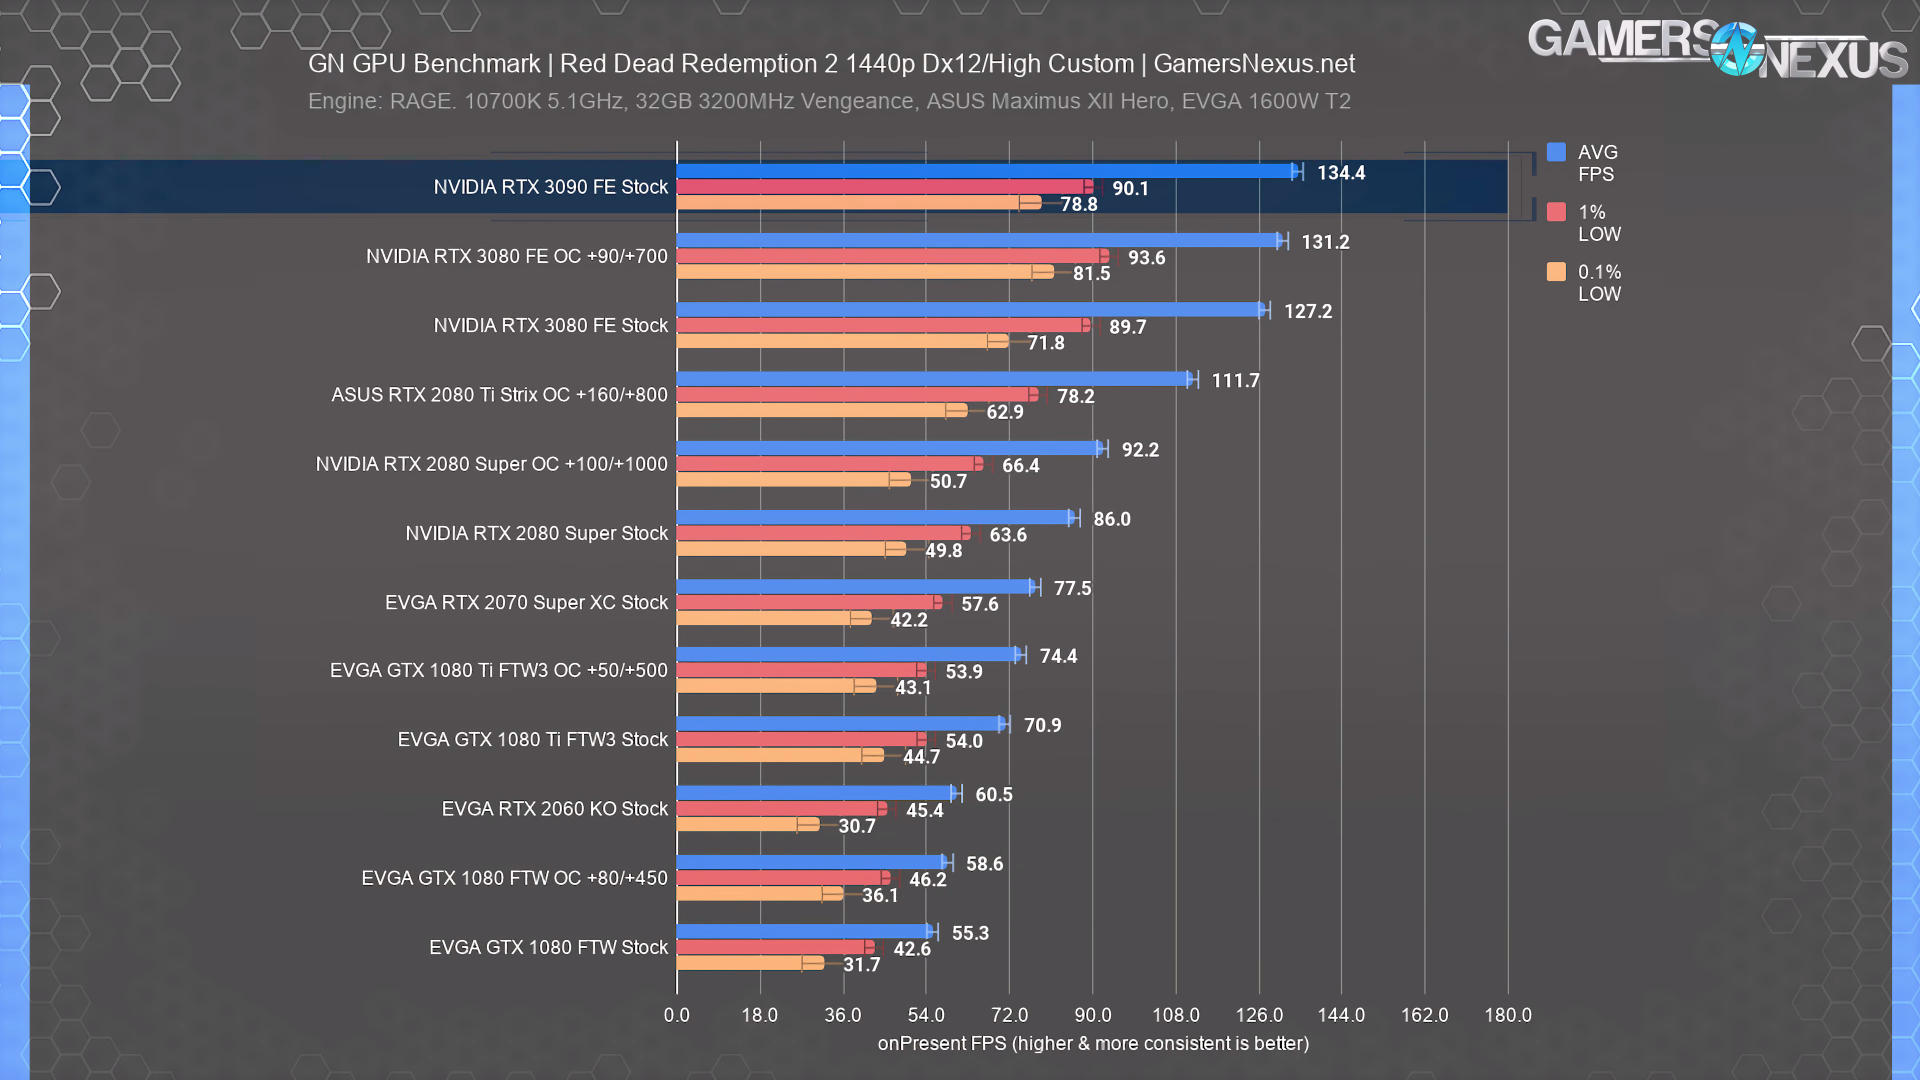Click the 1% LOW red legend swatch
Viewport: 1920px width, 1080px height.
1556,212
